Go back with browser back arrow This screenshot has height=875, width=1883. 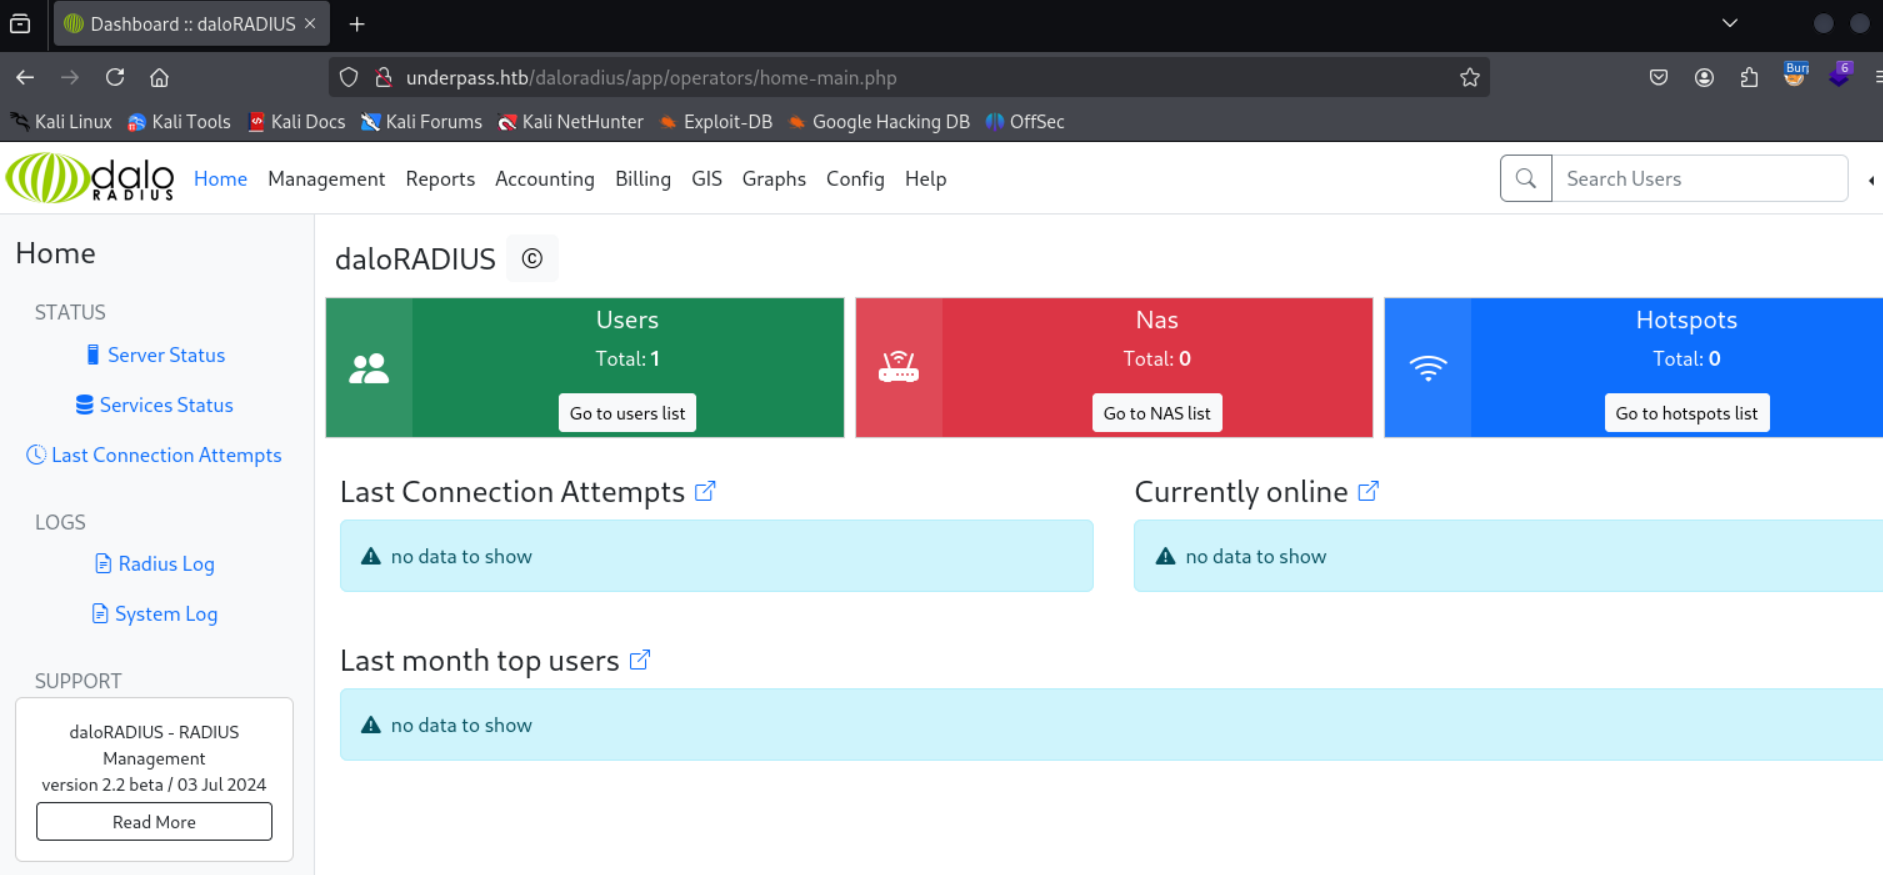[x=25, y=77]
